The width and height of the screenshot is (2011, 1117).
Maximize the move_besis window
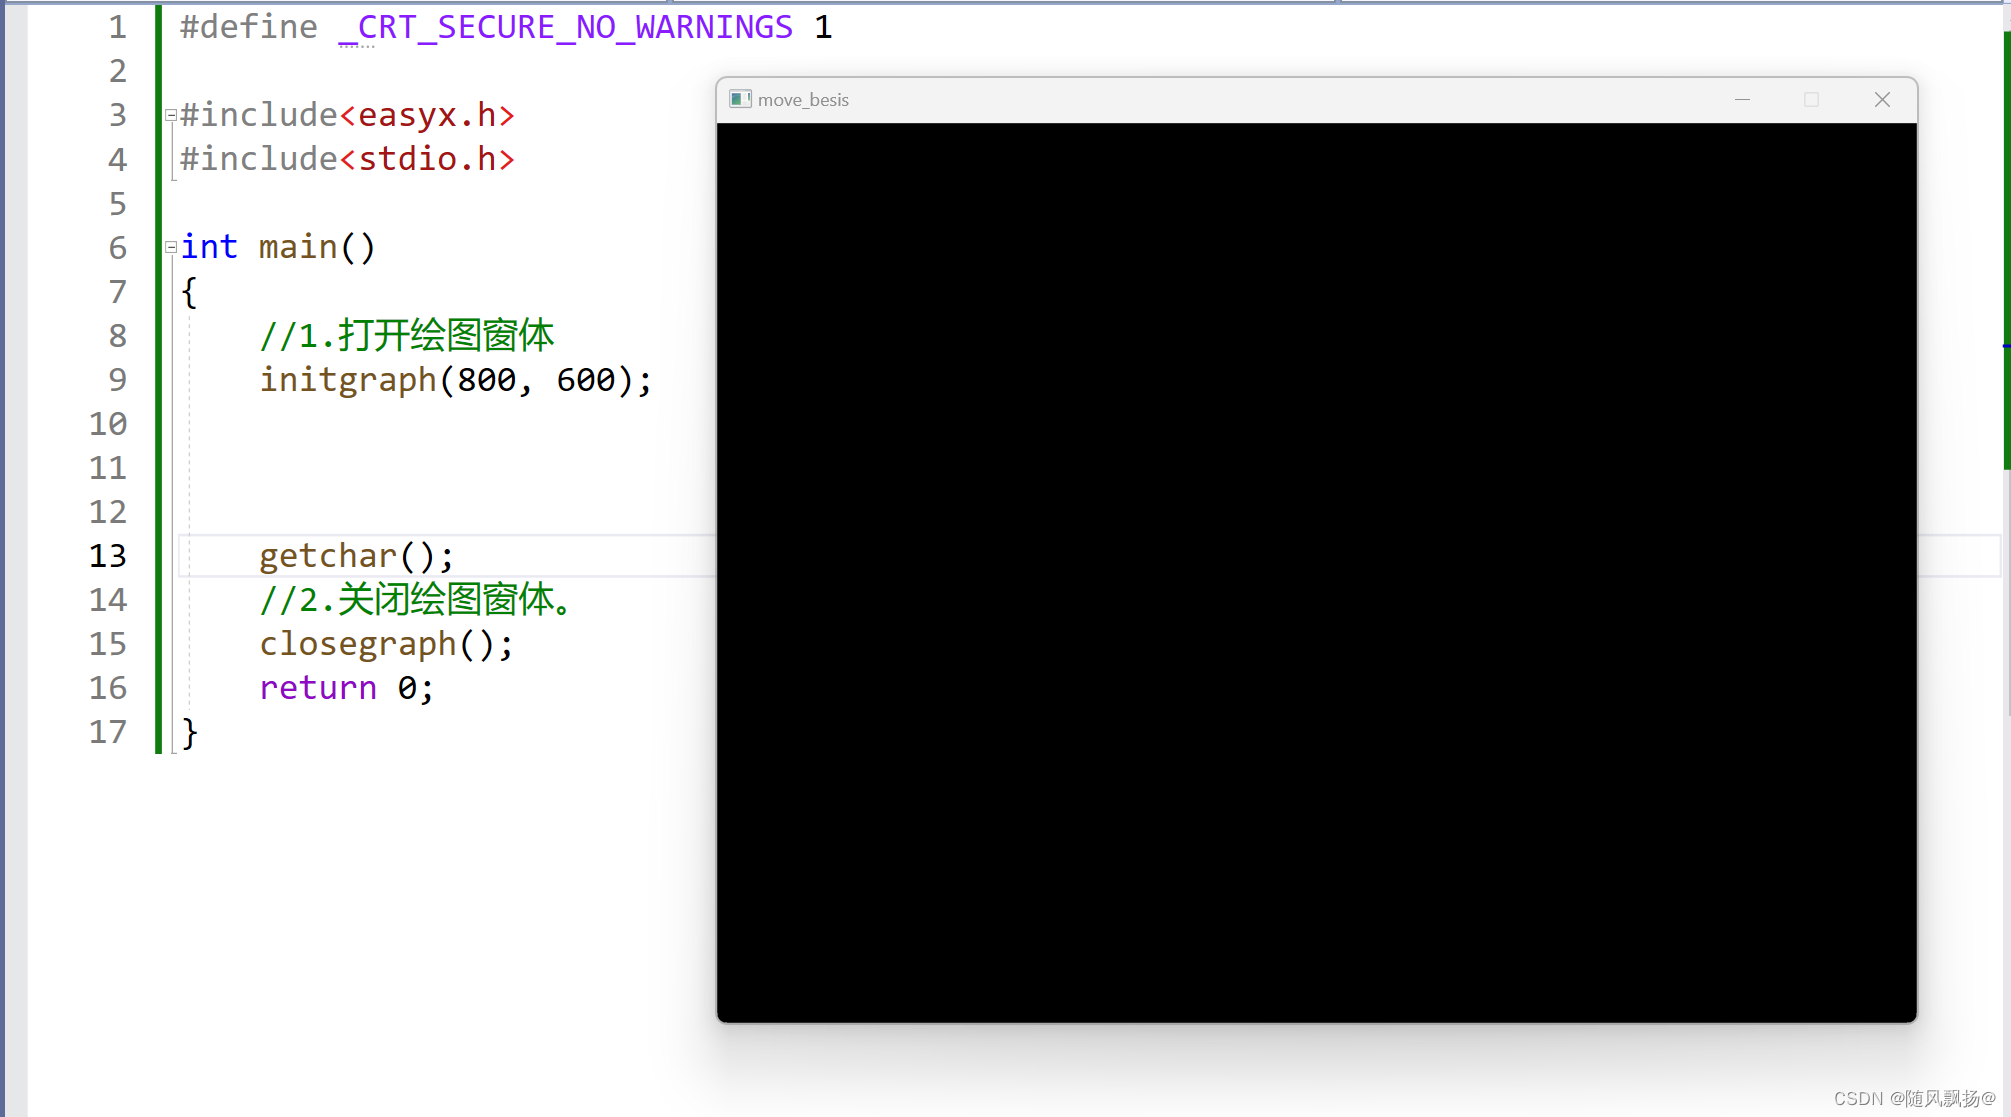coord(1811,99)
